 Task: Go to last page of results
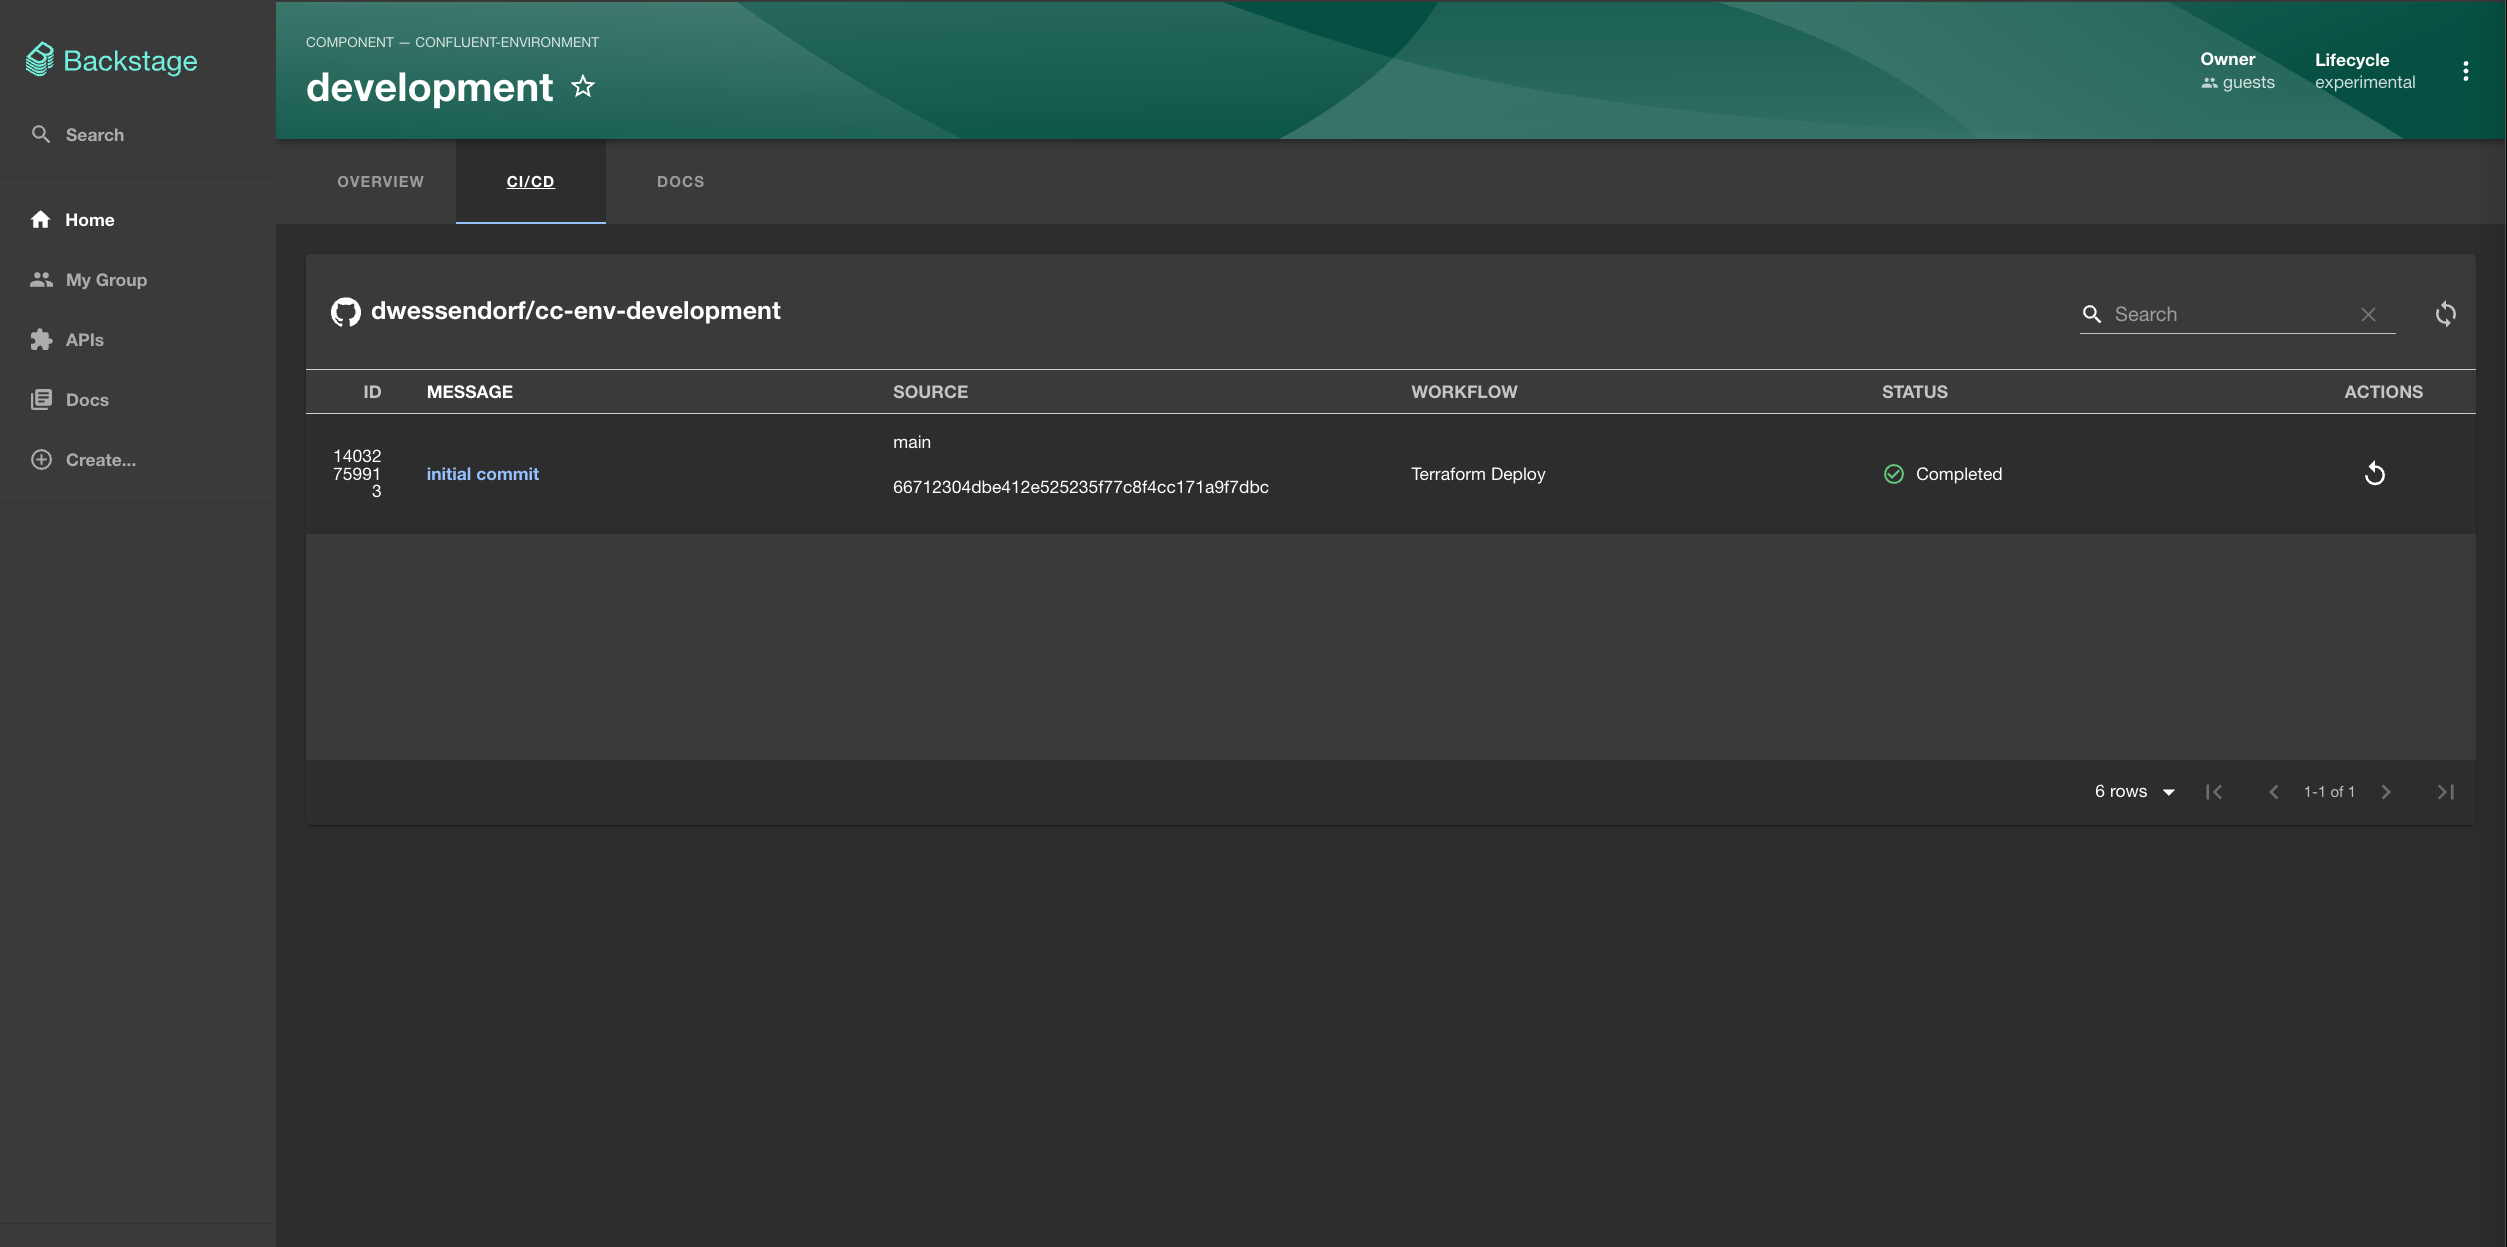pyautogui.click(x=2446, y=792)
